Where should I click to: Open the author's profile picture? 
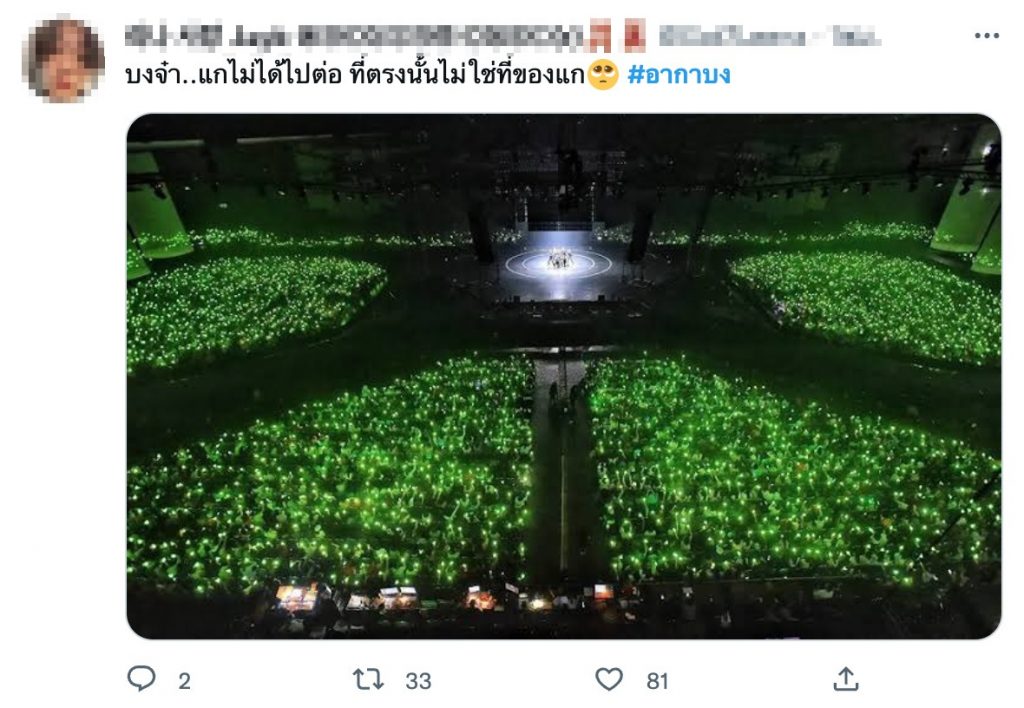pos(64,60)
